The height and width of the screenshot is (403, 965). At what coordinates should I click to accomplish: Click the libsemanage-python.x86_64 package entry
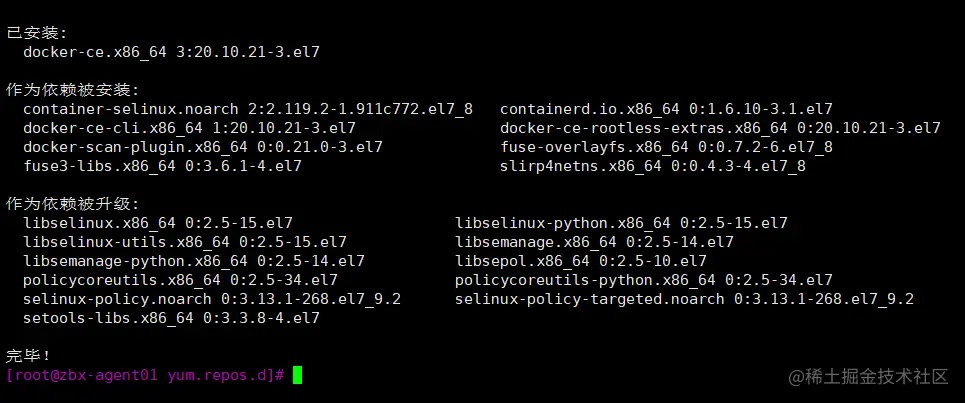click(x=193, y=261)
